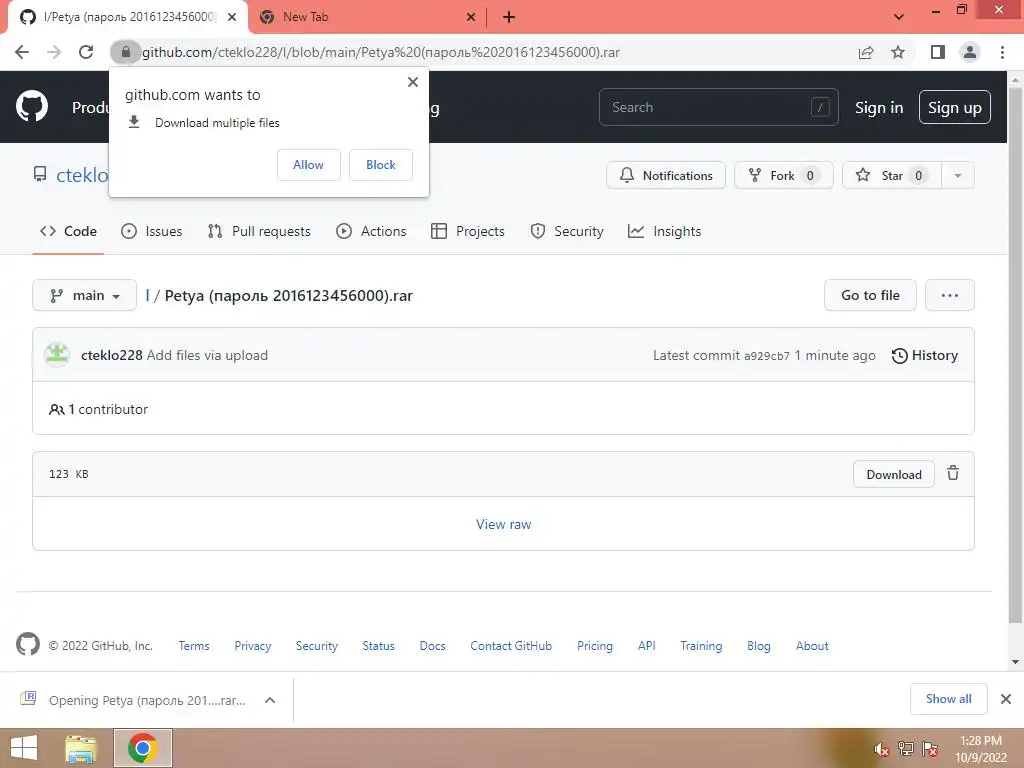Click the Add files via upload commit message
The height and width of the screenshot is (768, 1024).
coord(207,355)
